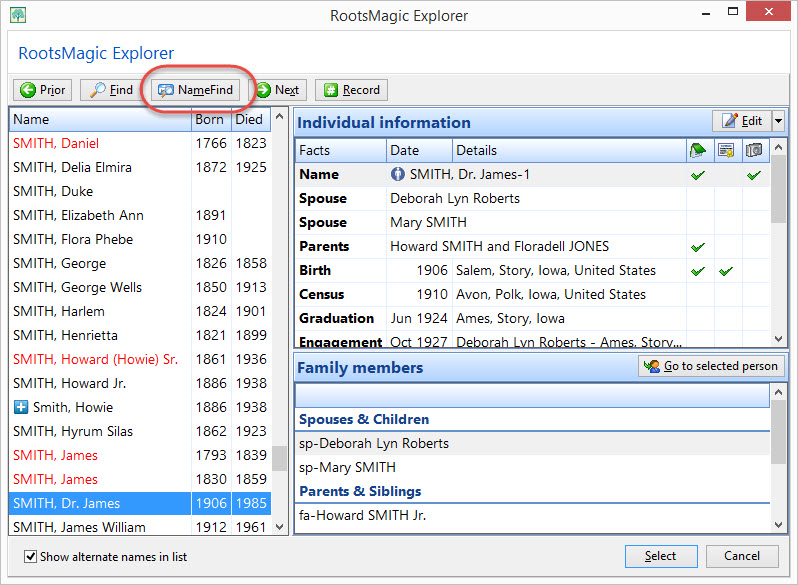798x585 pixels.
Task: Select SMITH, Duke in the list
Action: click(x=140, y=191)
